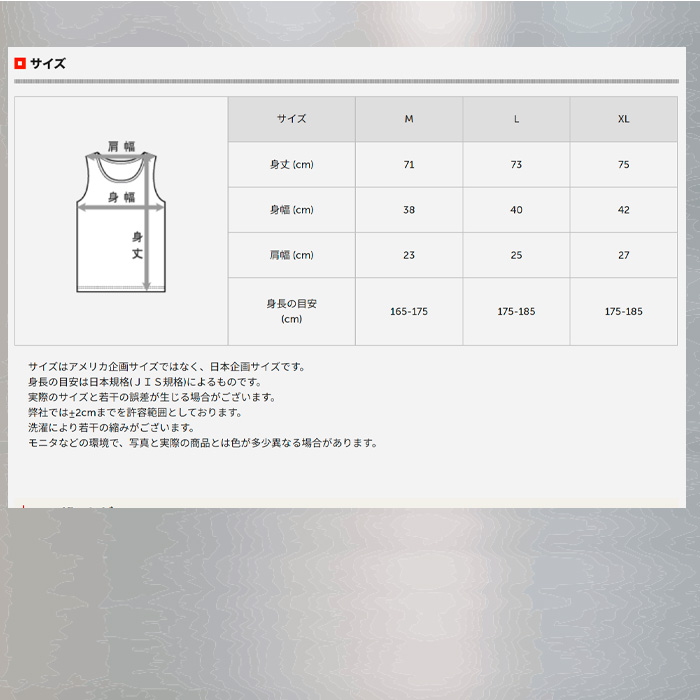The width and height of the screenshot is (700, 700).
Task: Click the value 27 in the table
Action: (624, 255)
